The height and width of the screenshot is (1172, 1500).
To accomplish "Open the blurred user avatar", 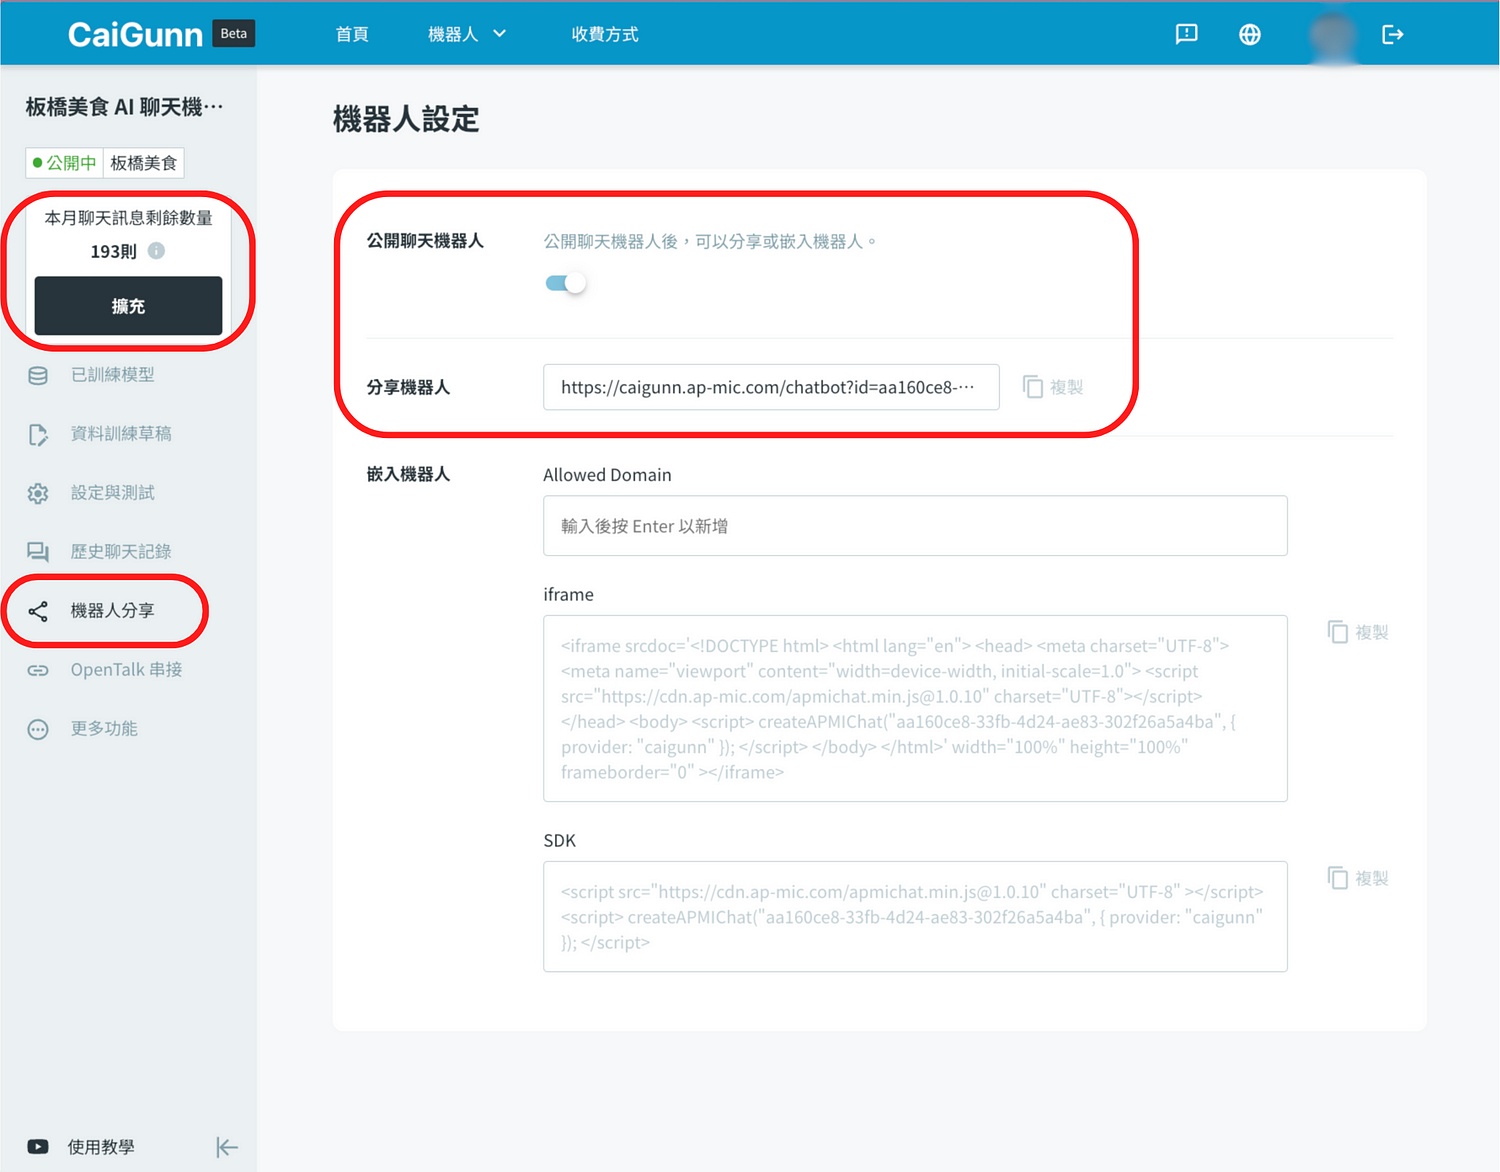I will [1333, 34].
